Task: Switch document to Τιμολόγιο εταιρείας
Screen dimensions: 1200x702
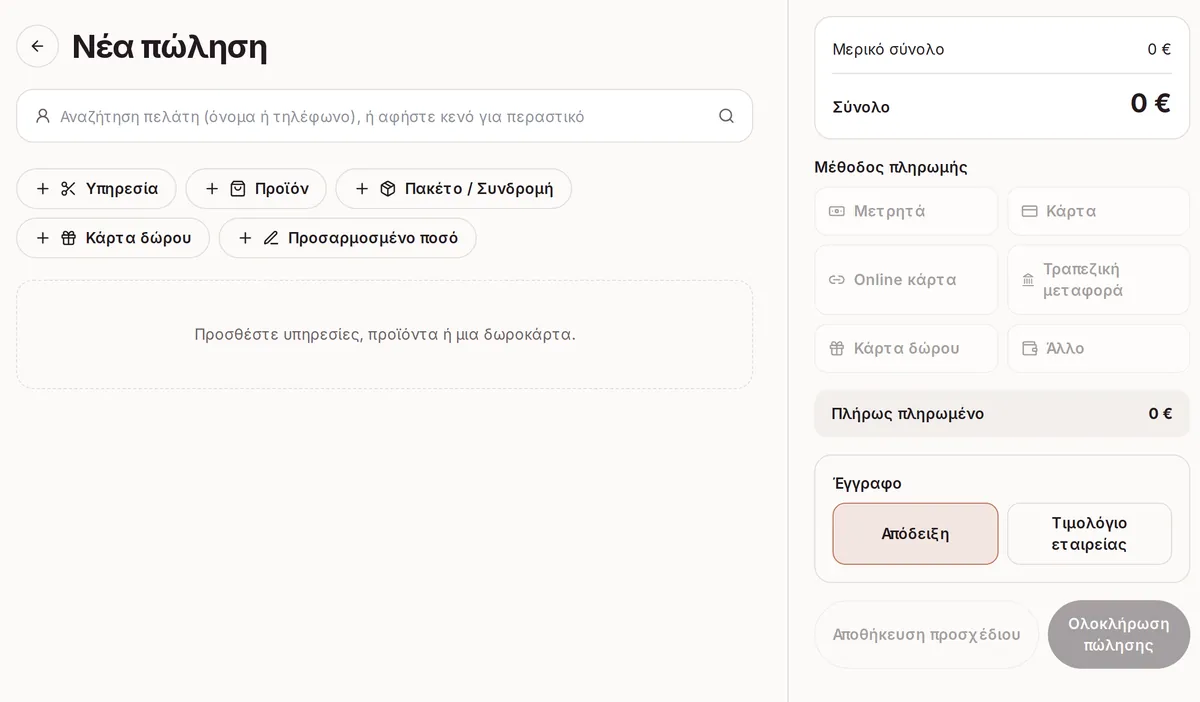Action: point(1089,534)
